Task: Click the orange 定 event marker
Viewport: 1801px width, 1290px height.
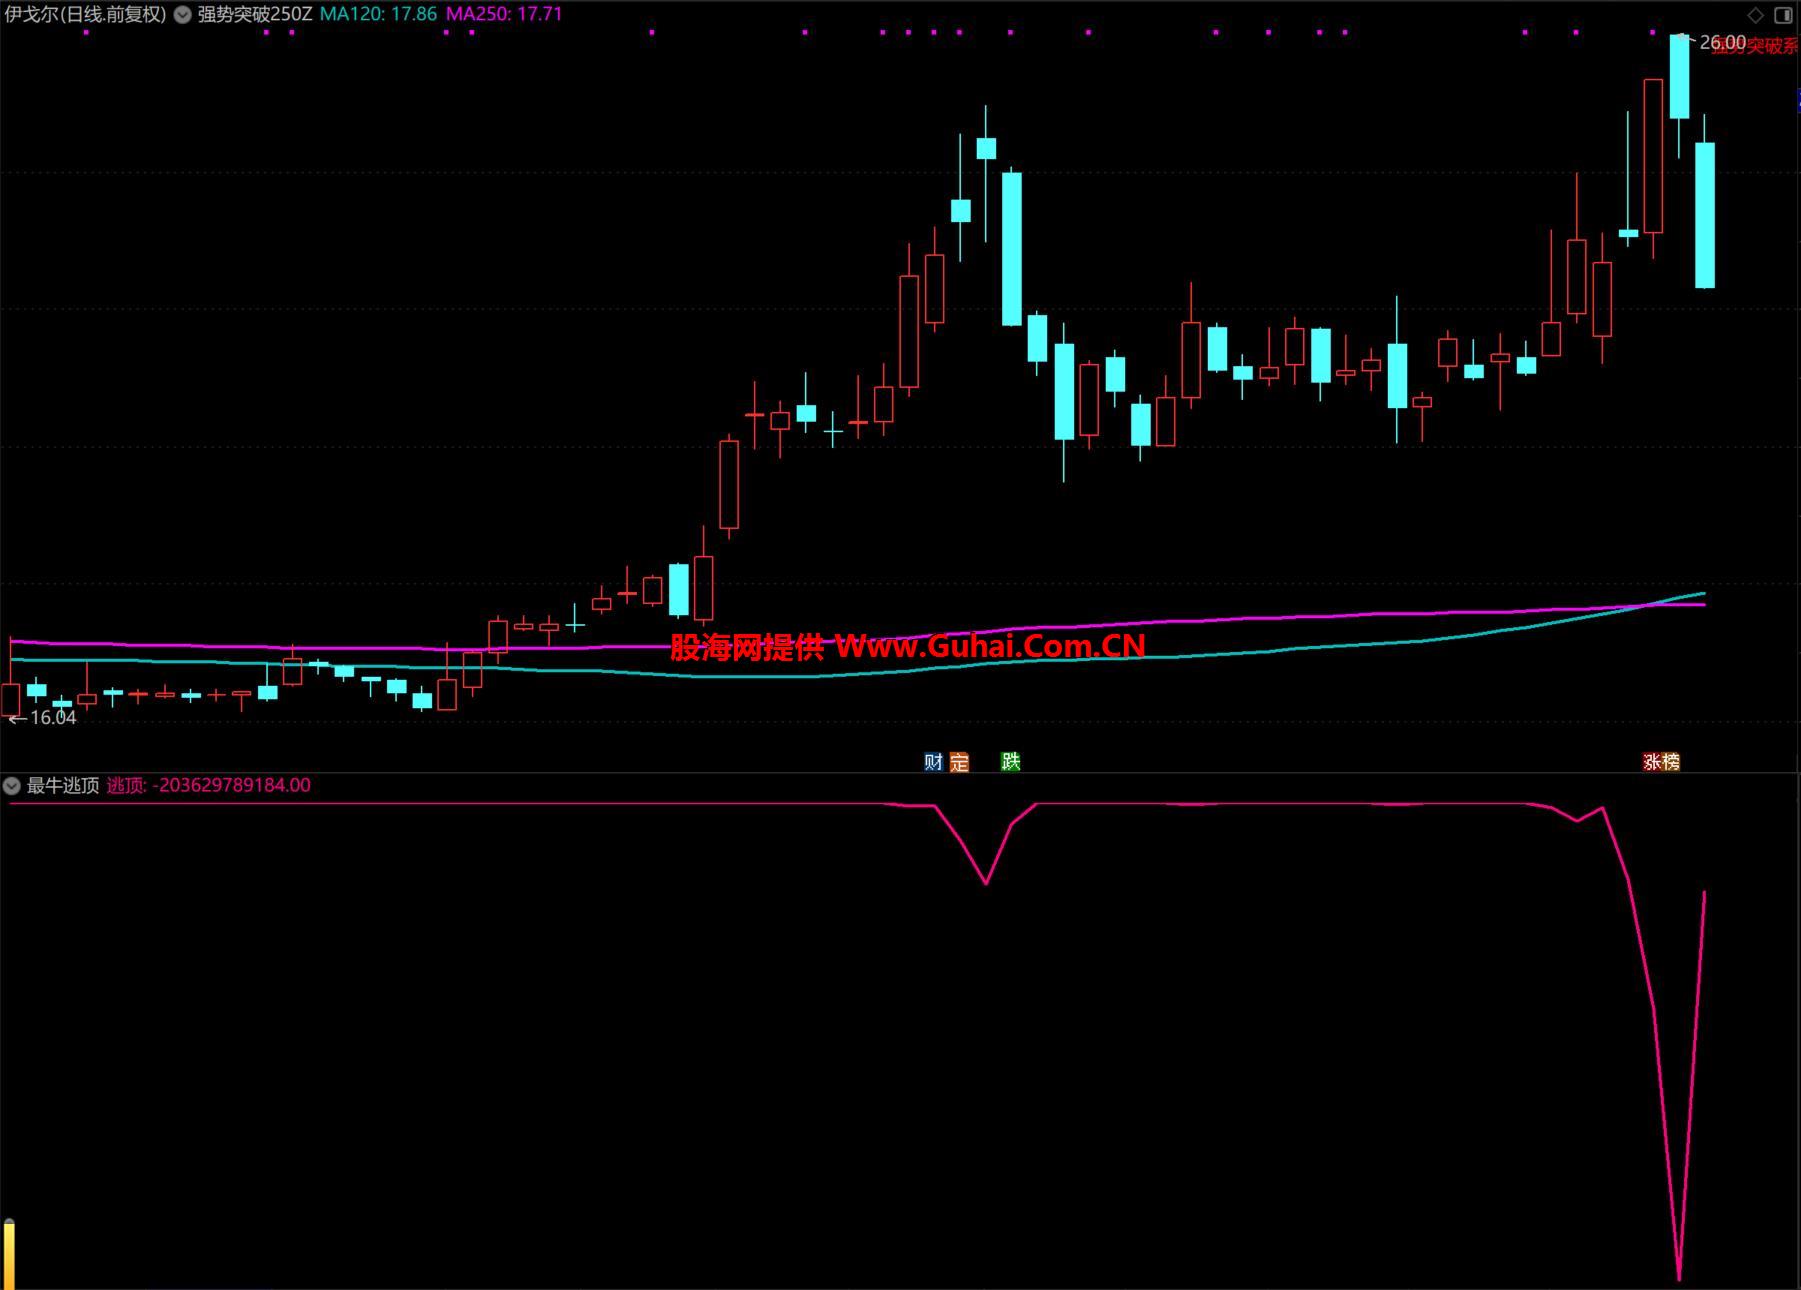Action: [959, 762]
